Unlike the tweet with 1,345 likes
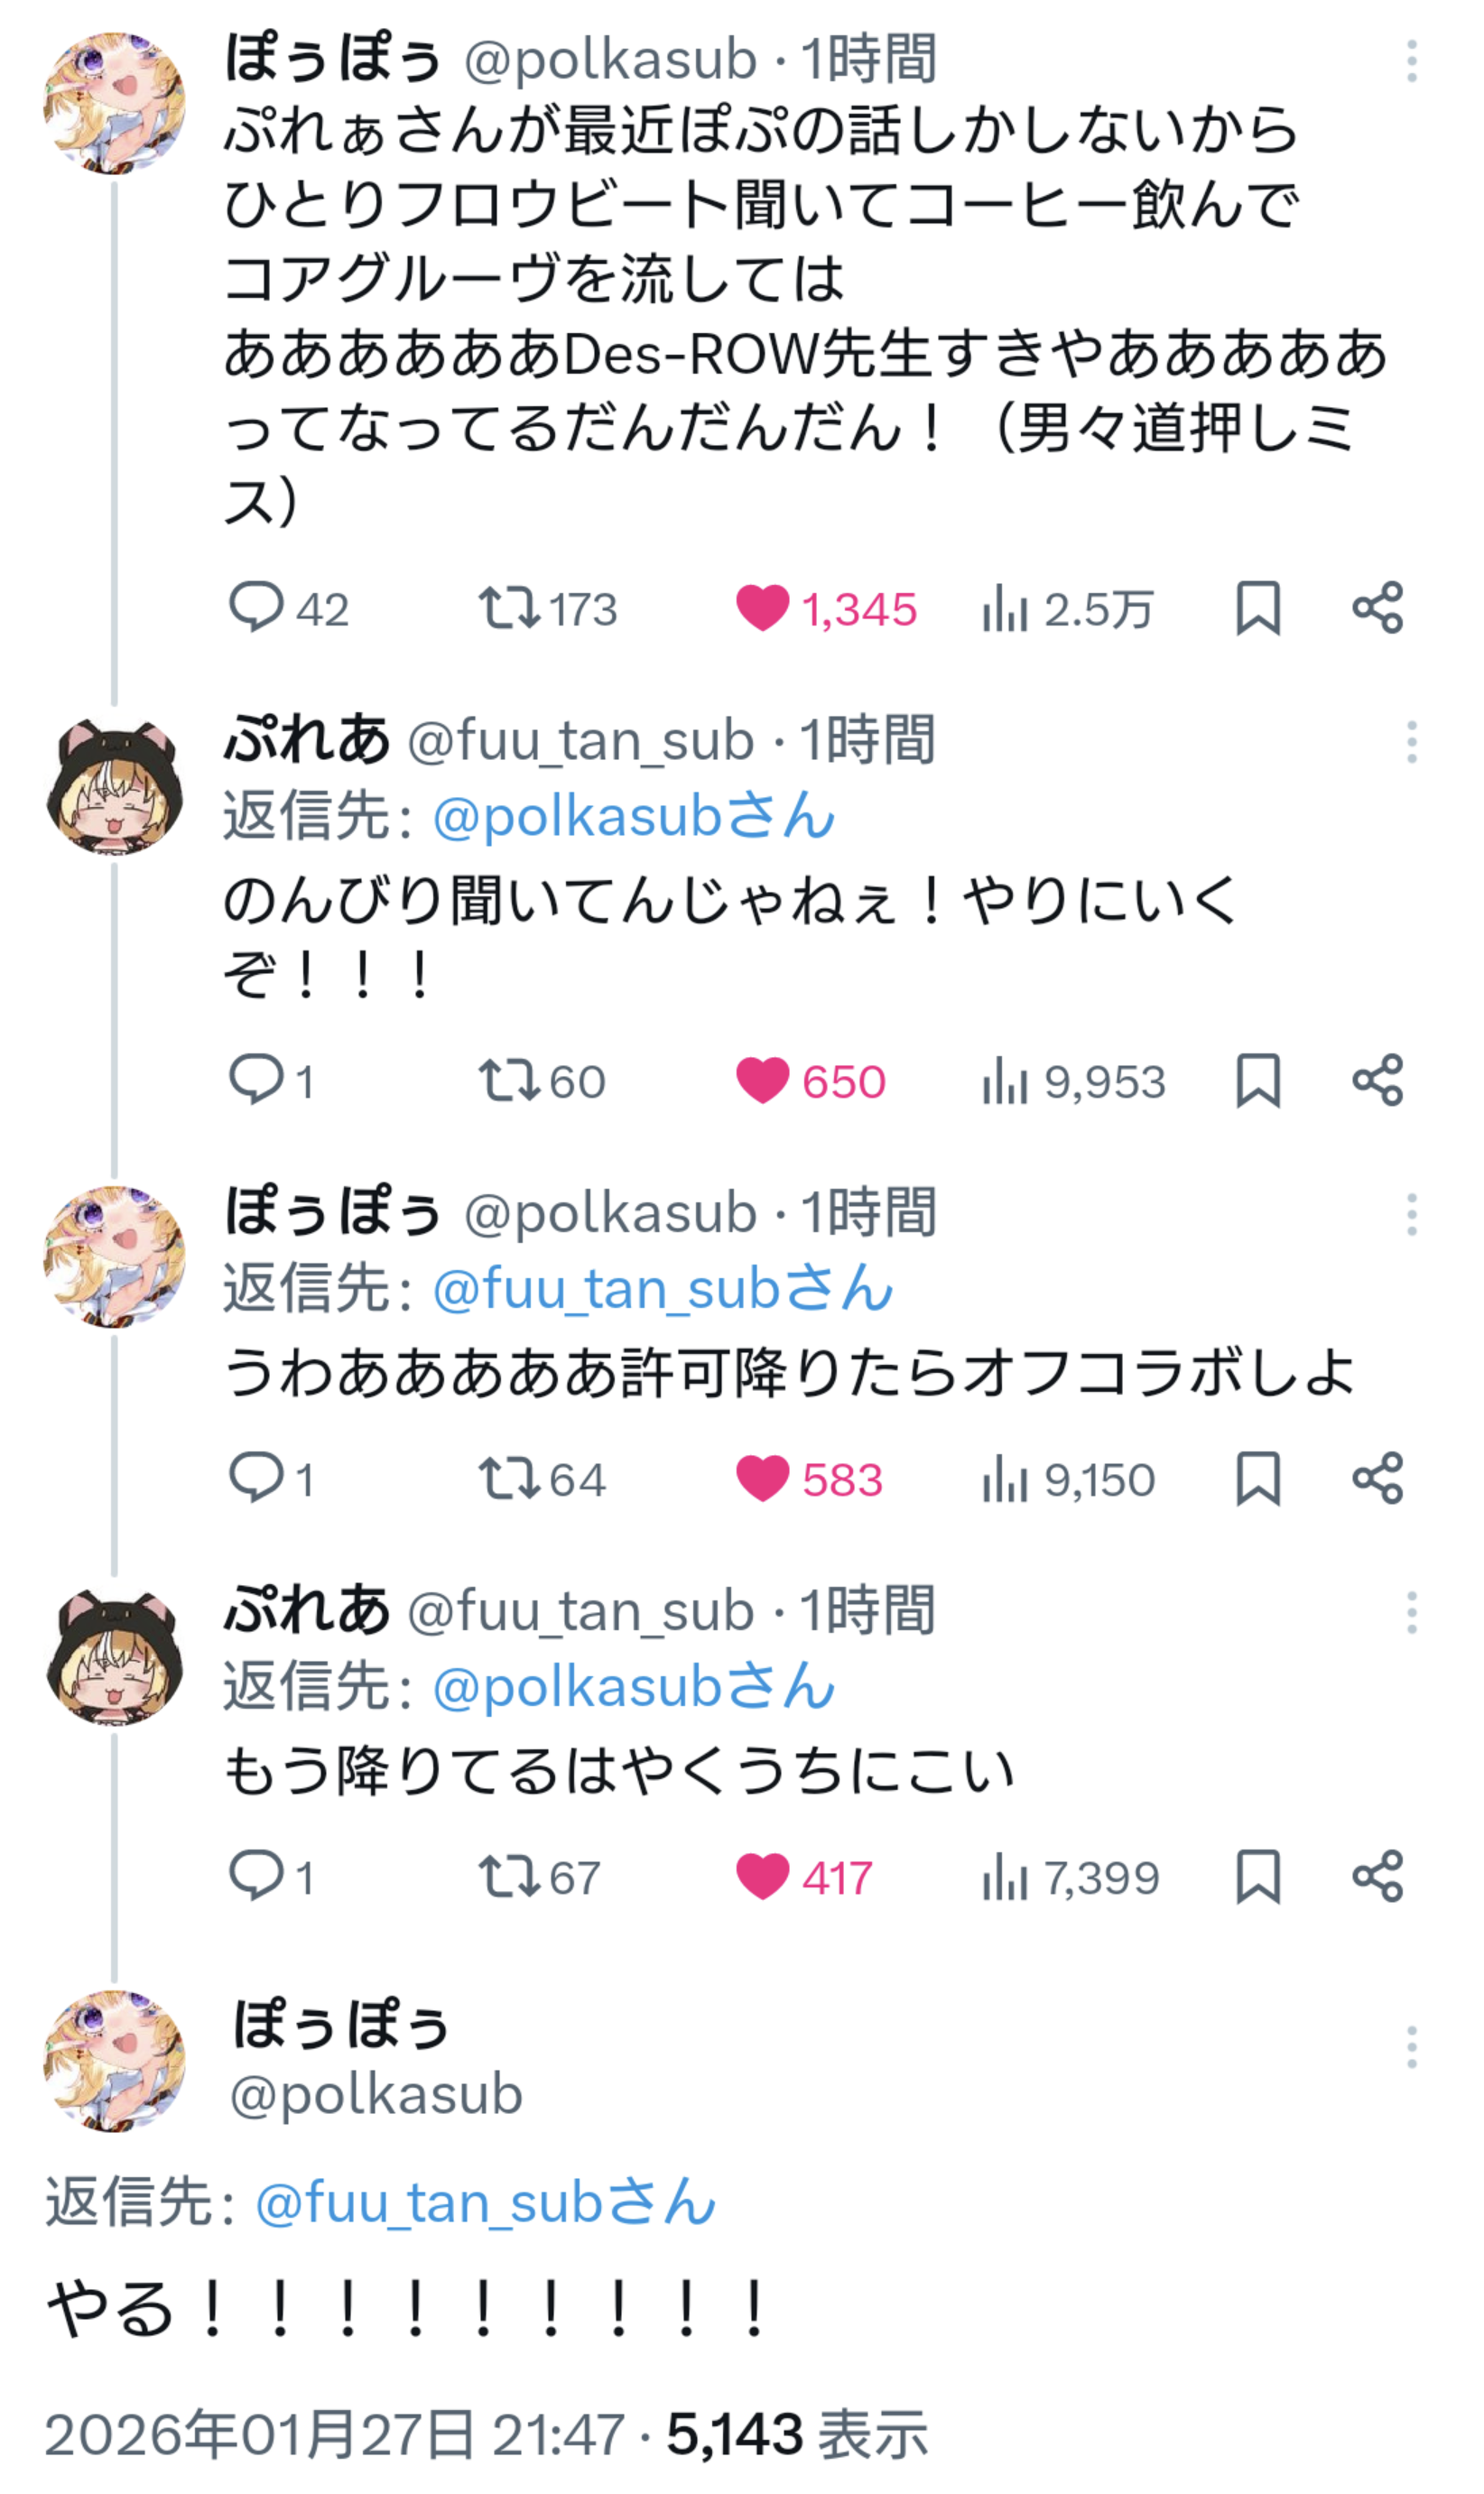Viewport: 1484px width, 2494px height. pyautogui.click(x=762, y=608)
